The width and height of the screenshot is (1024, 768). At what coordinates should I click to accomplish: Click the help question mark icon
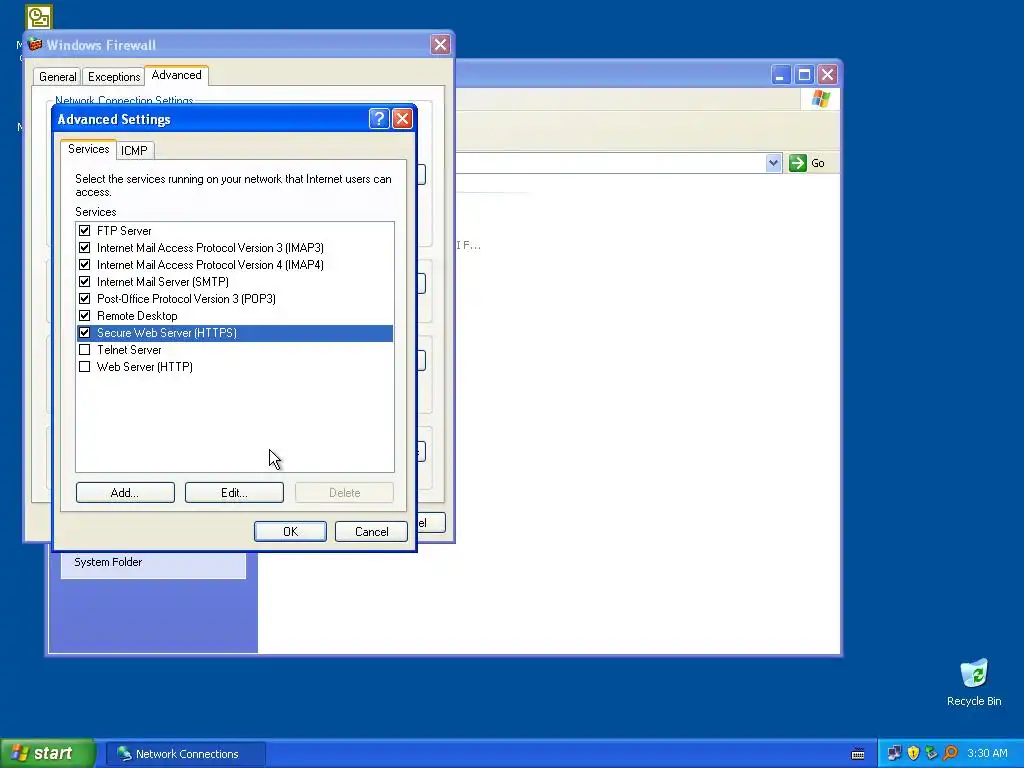[x=379, y=119]
